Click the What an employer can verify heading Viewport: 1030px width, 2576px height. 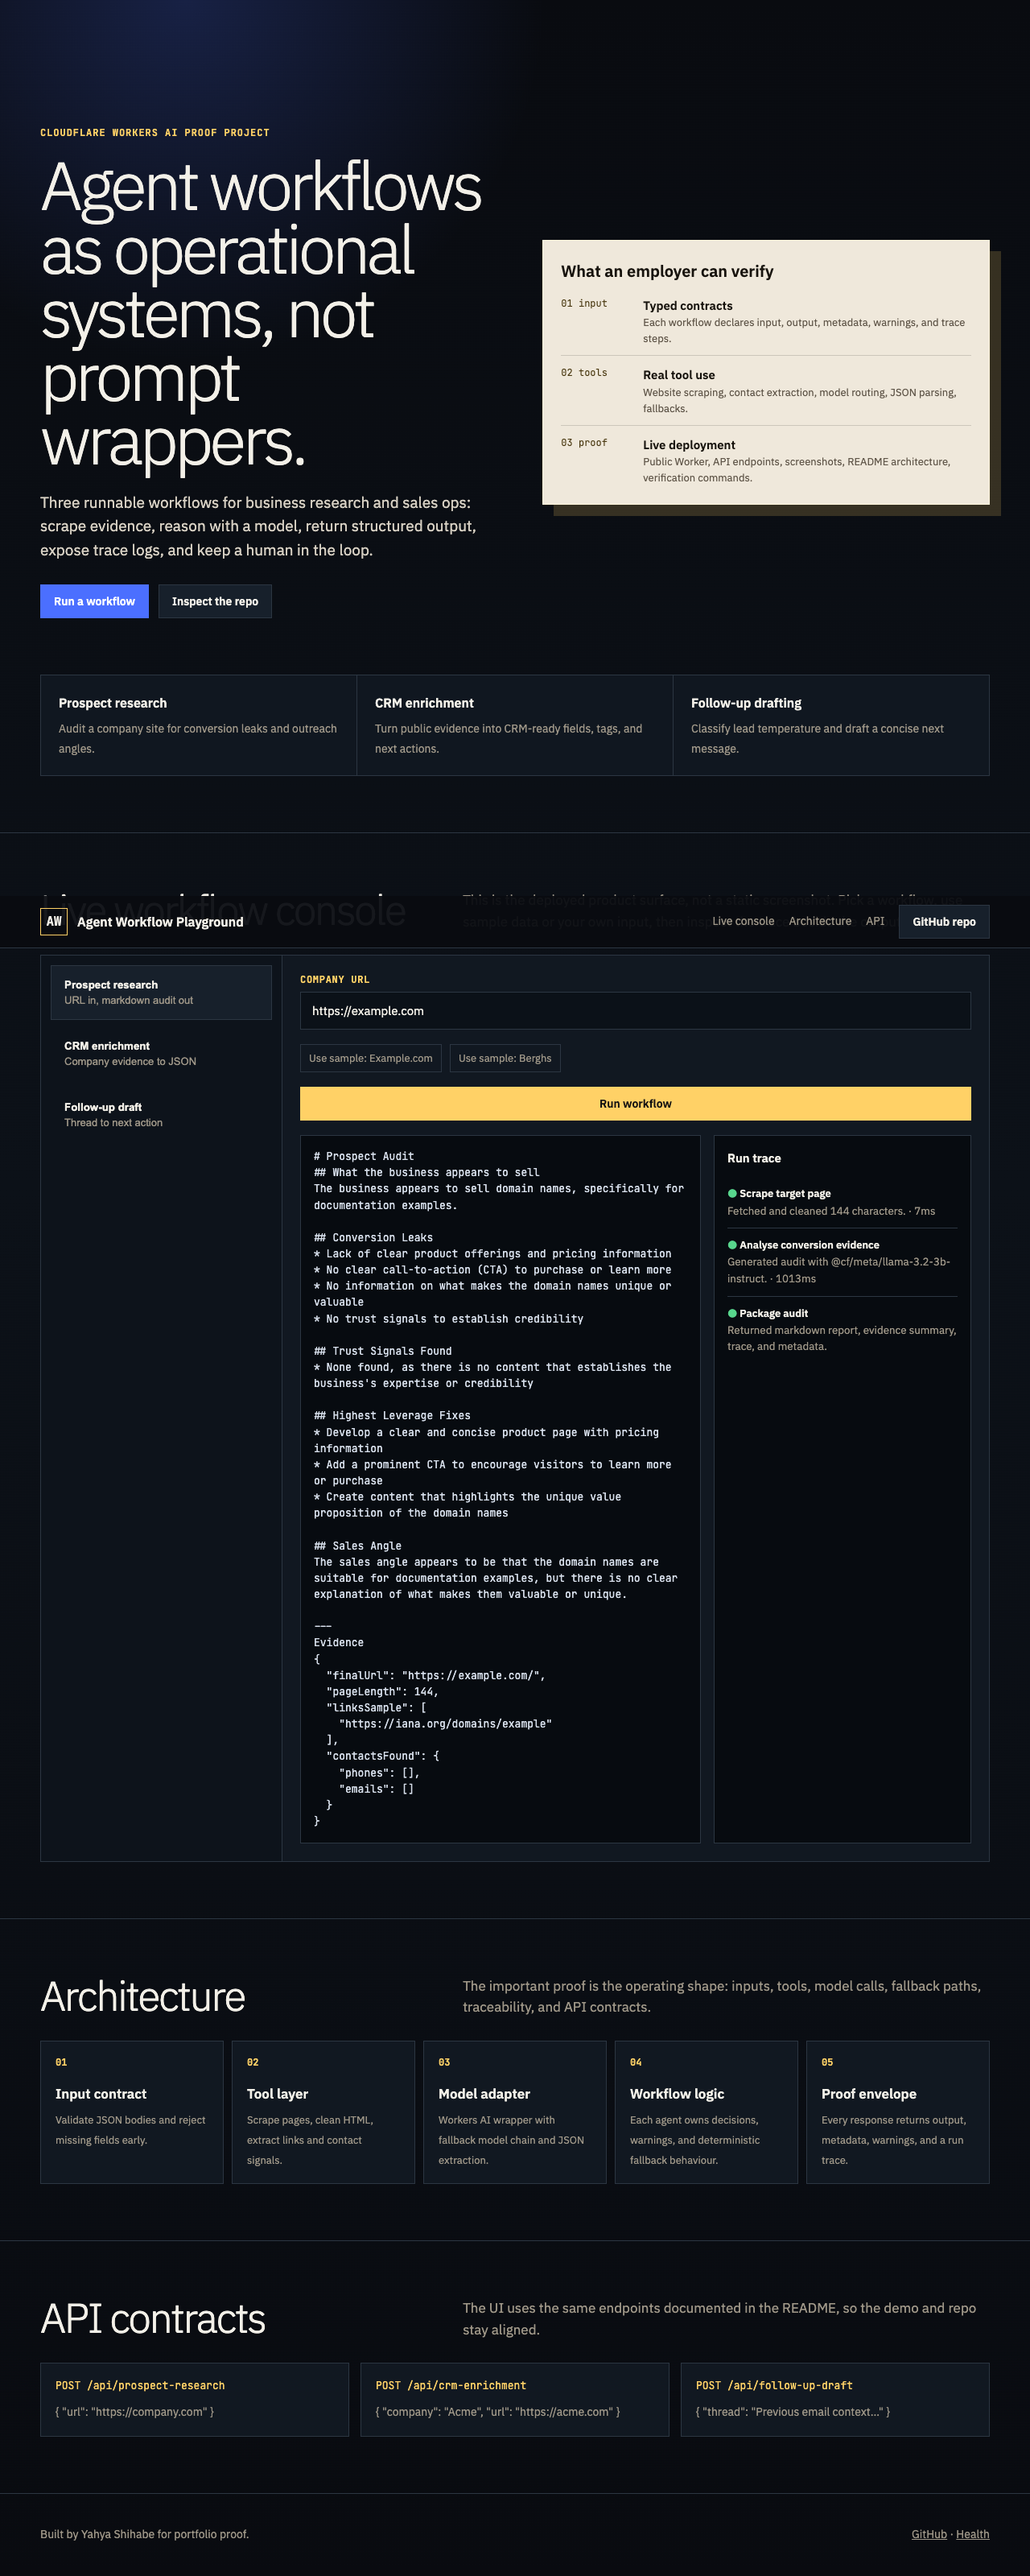click(667, 271)
